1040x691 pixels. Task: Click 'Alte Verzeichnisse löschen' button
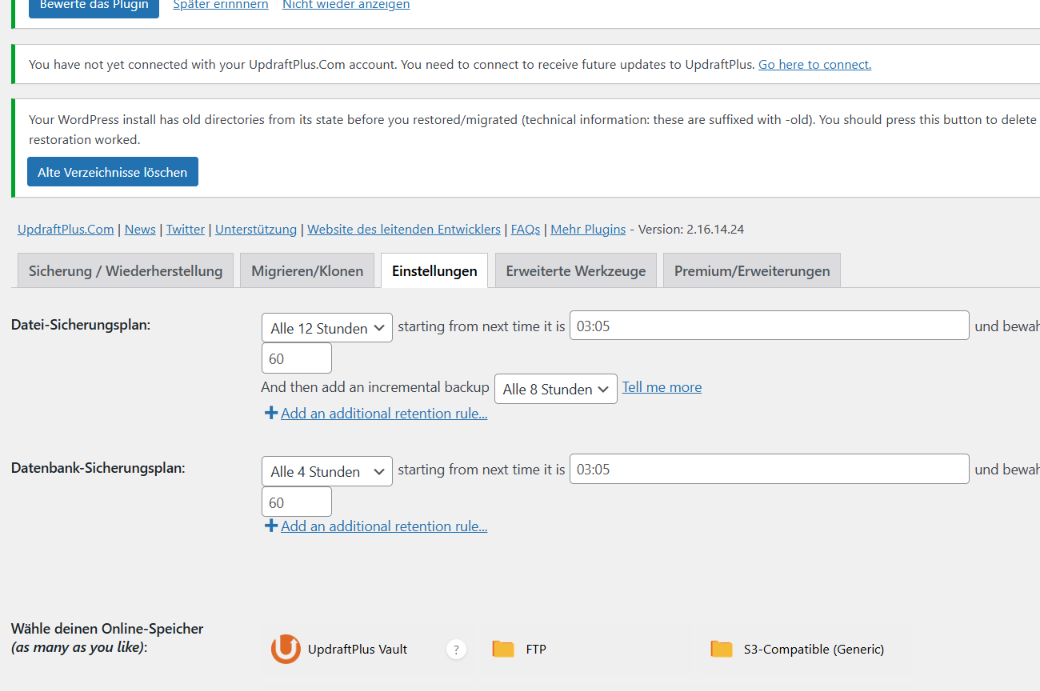113,172
